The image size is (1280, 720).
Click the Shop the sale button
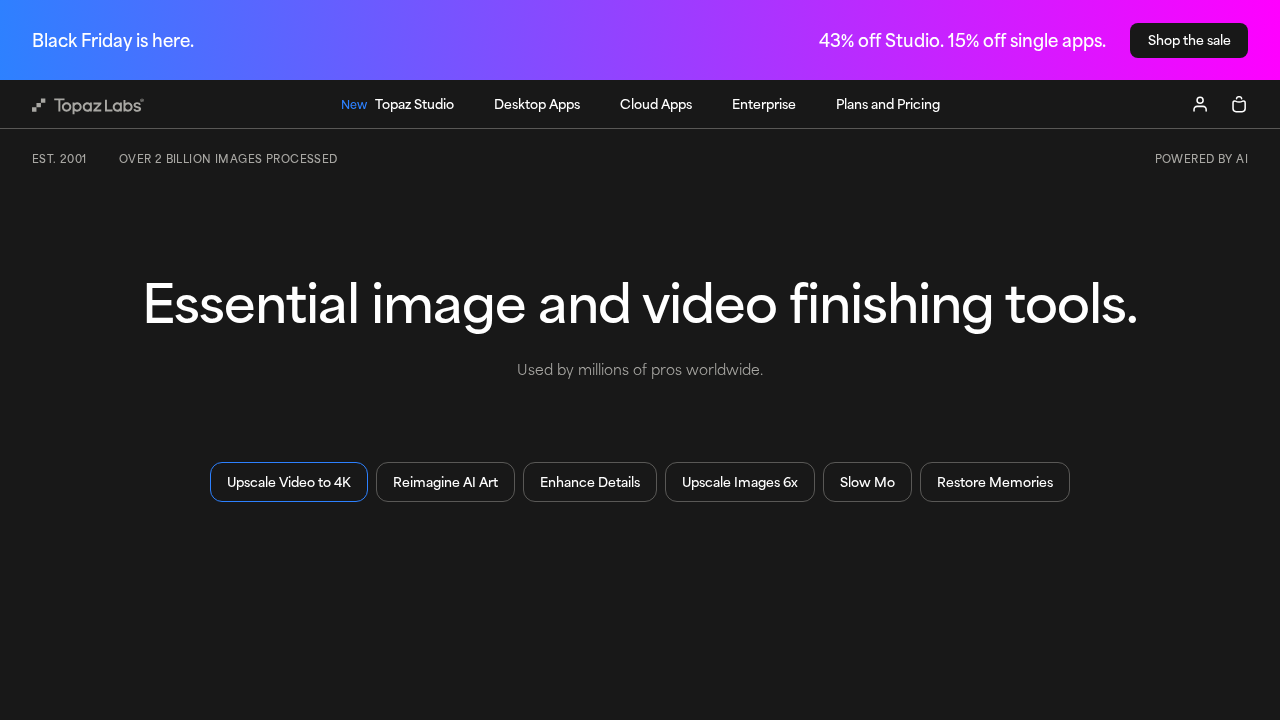pos(1189,40)
